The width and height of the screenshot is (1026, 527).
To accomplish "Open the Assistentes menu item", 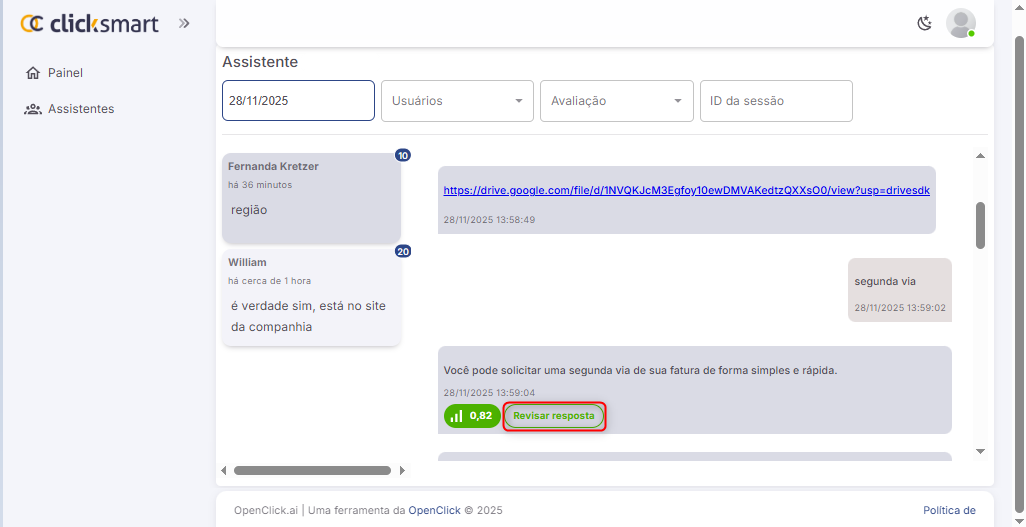I will click(80, 109).
